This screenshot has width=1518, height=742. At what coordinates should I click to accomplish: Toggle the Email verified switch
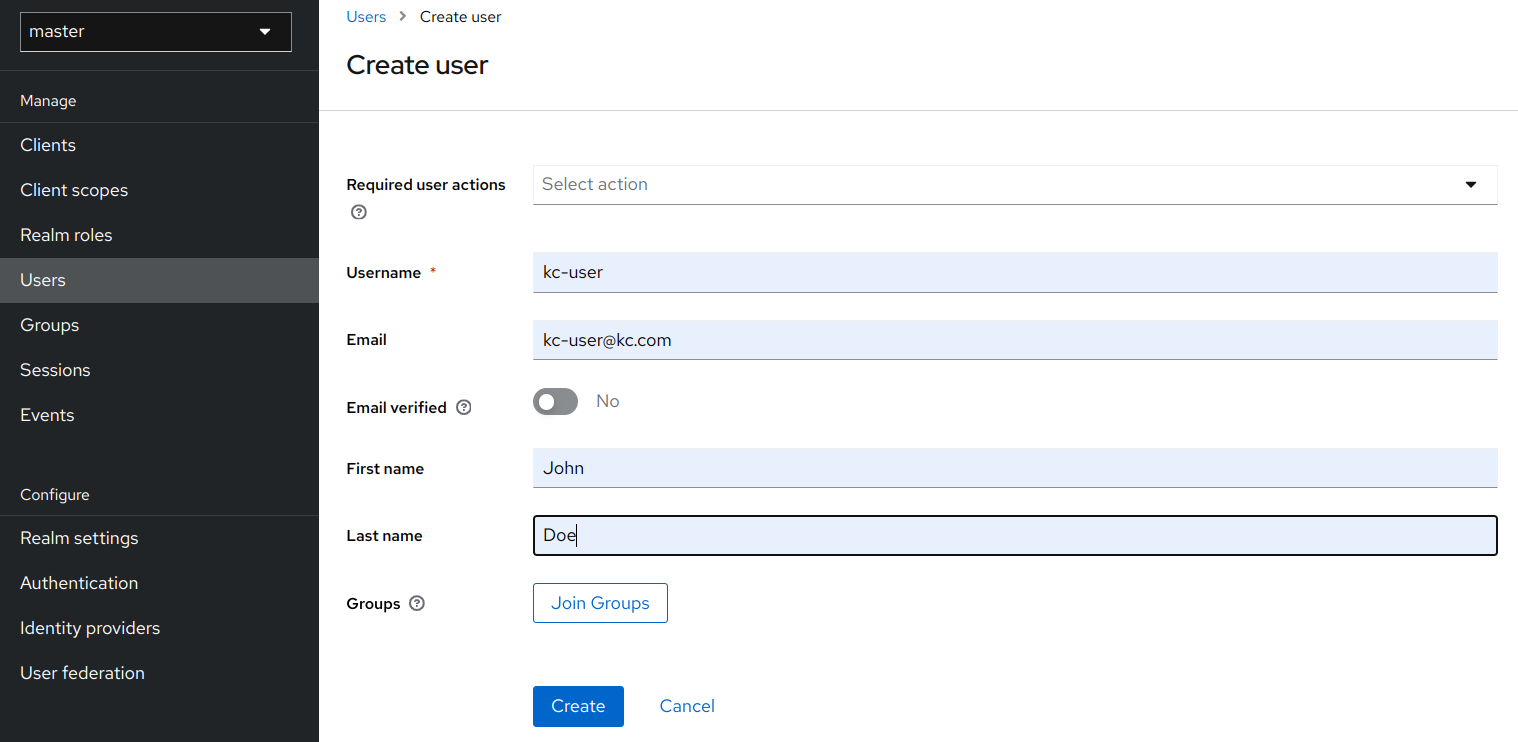(555, 402)
